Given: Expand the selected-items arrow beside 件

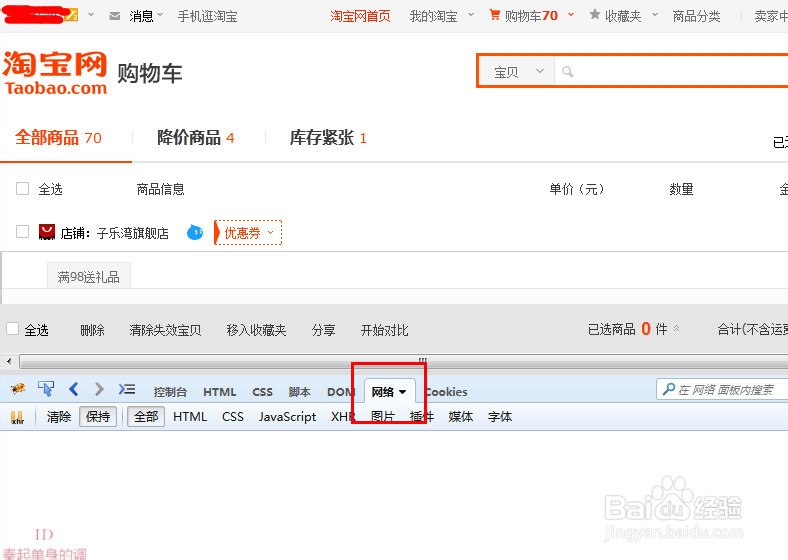Looking at the screenshot, I should tap(676, 328).
